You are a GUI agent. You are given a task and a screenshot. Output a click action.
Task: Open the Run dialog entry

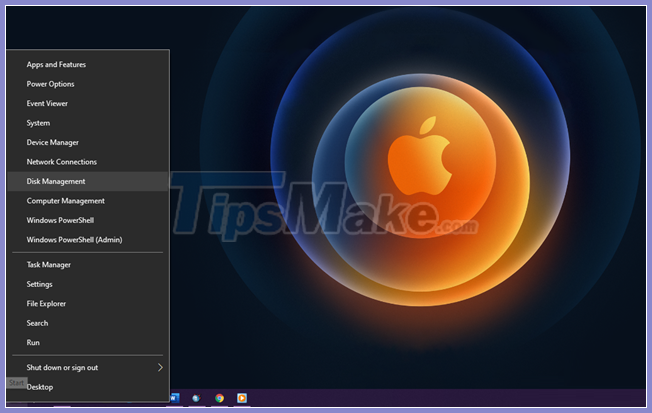click(87, 343)
